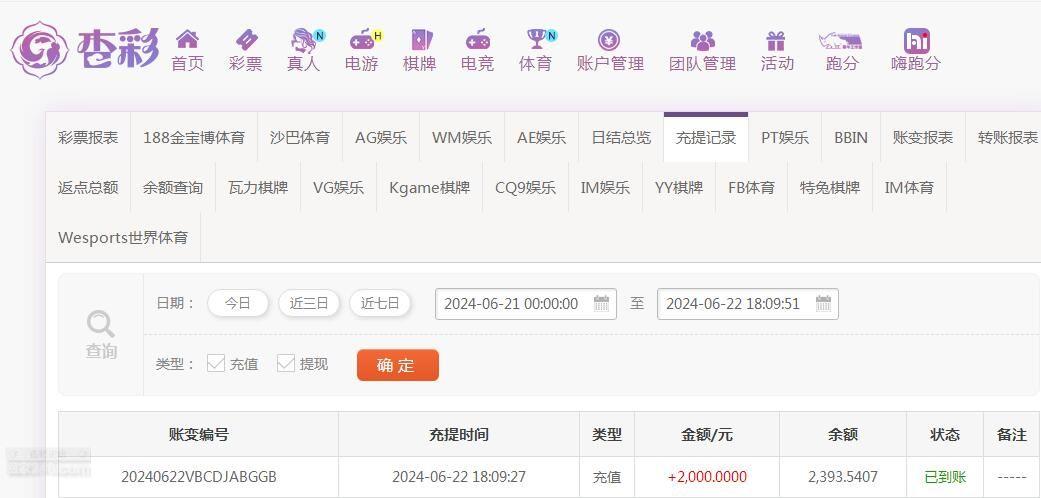Switch to the 沙巴体育 tab
The image size is (1041, 498).
click(300, 137)
